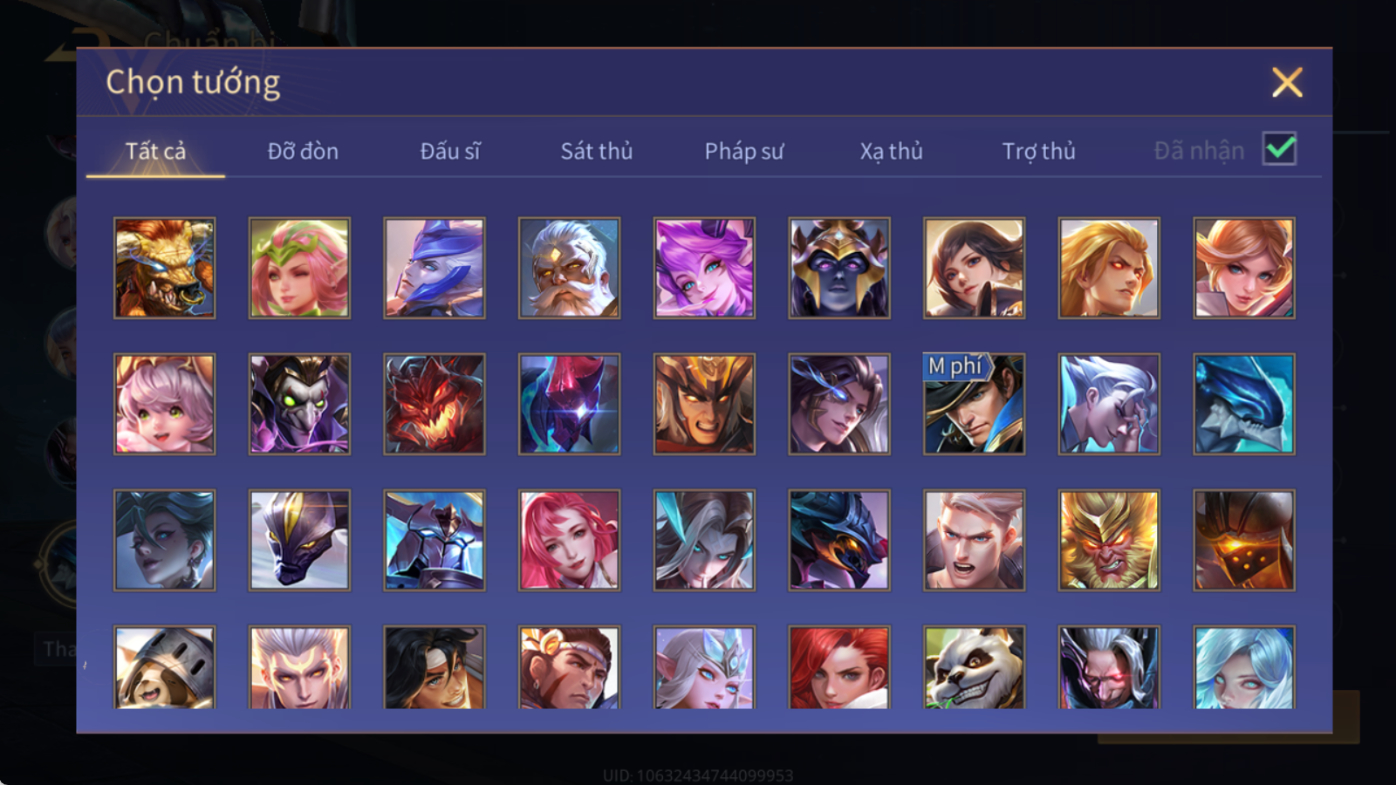Go to the 'Trợ thủ' tab
The width and height of the screenshot is (1396, 785).
(x=1039, y=151)
